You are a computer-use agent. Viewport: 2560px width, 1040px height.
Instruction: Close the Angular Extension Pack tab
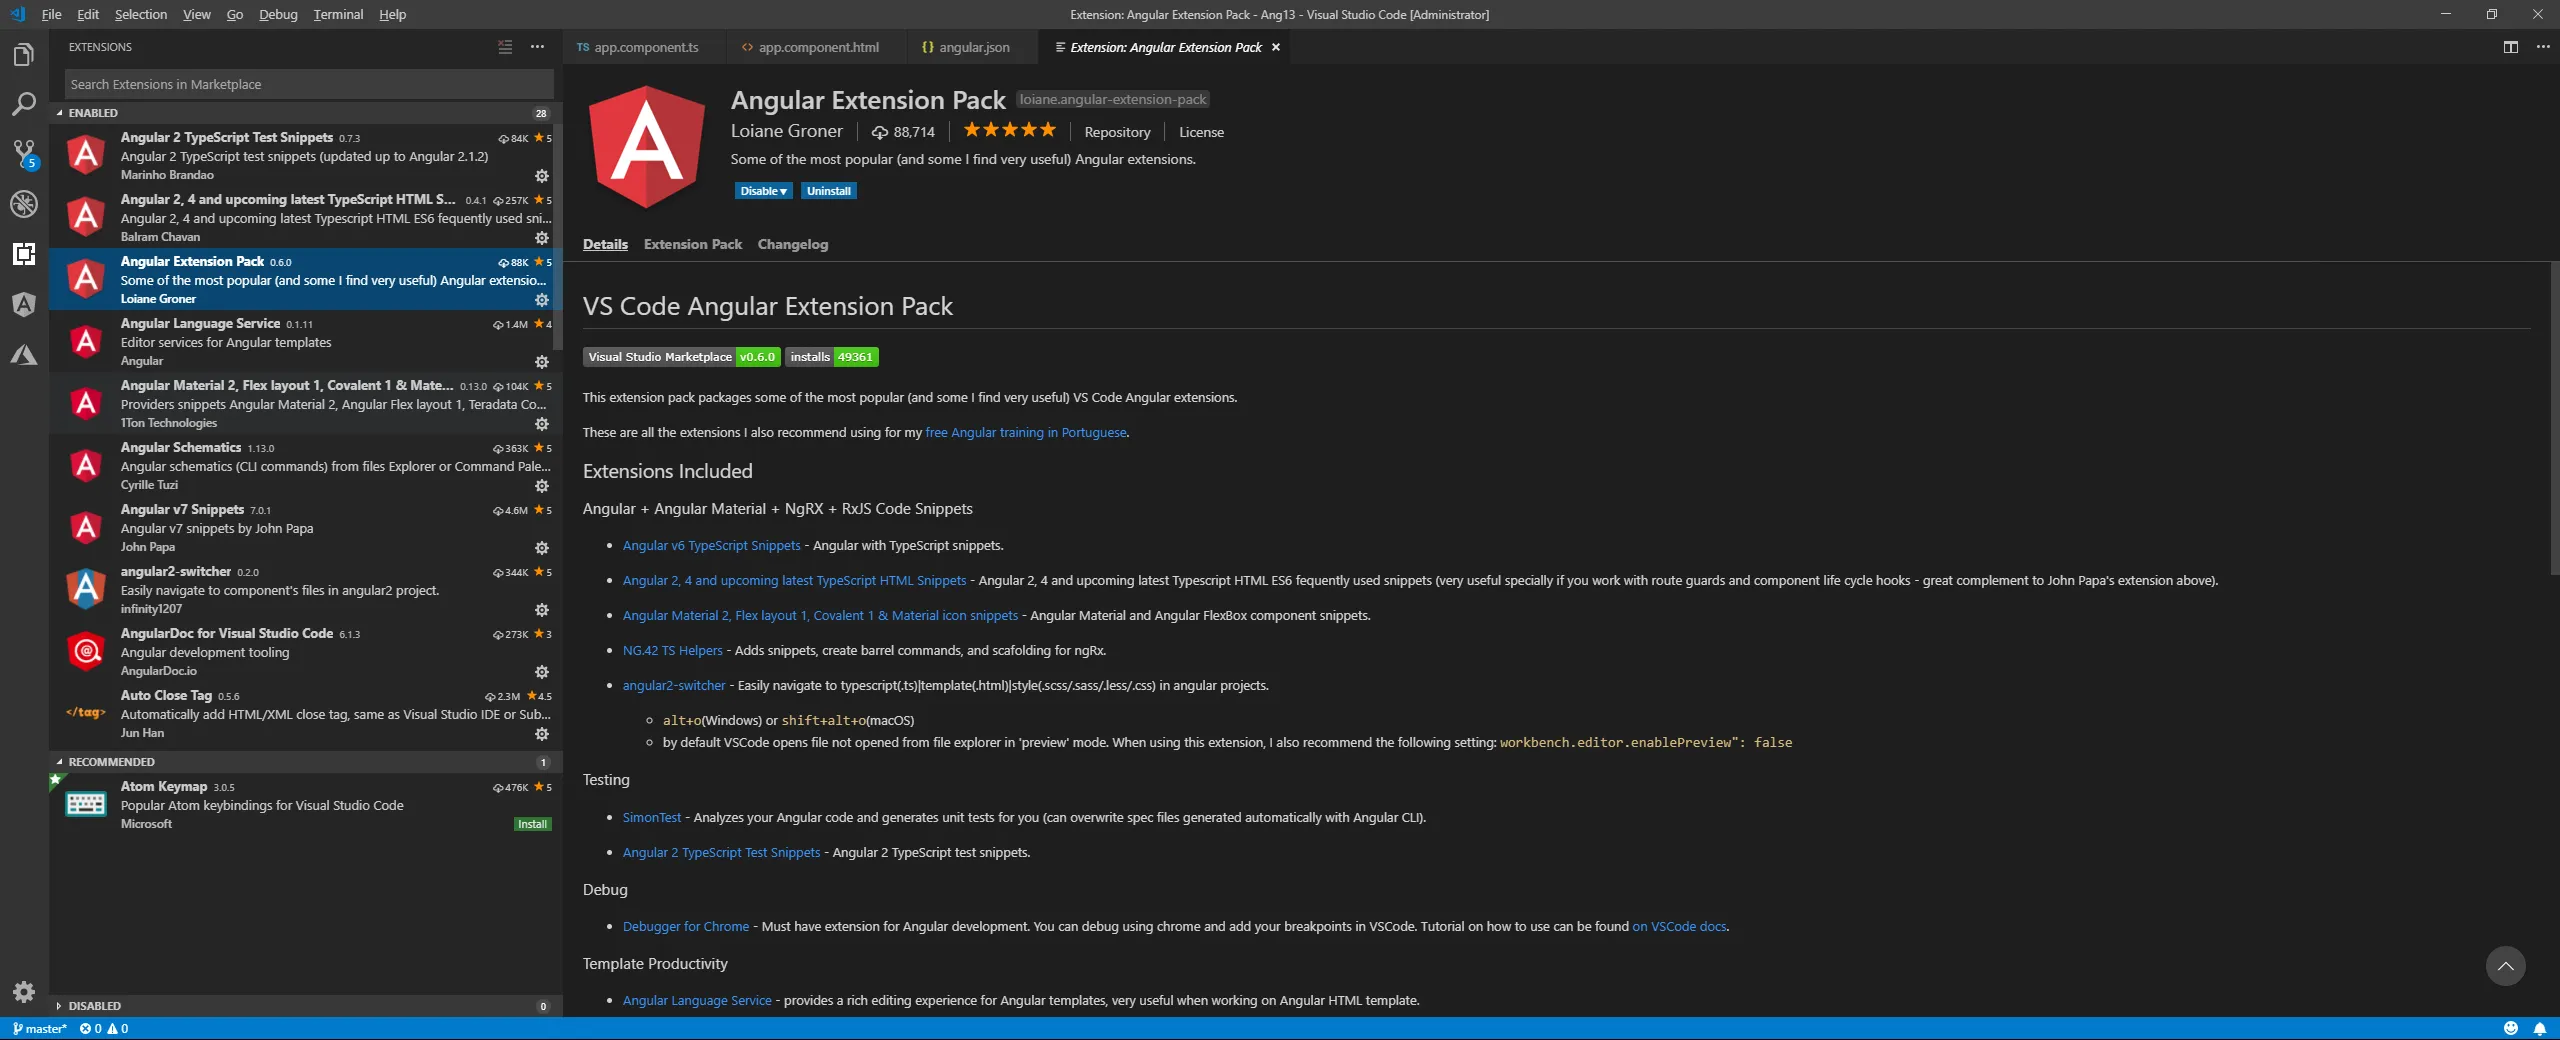1276,47
